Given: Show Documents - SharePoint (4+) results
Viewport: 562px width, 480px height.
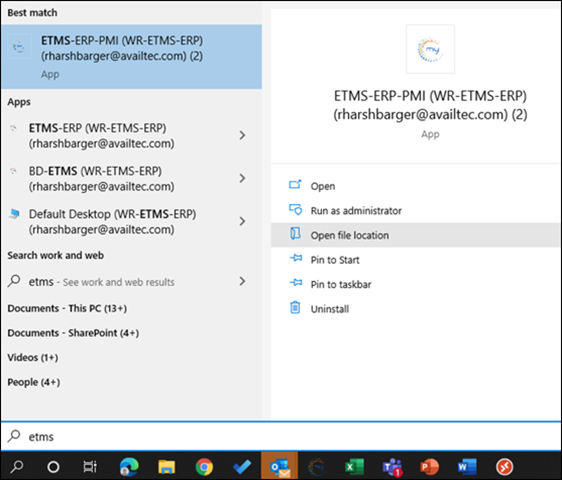Looking at the screenshot, I should [x=73, y=333].
